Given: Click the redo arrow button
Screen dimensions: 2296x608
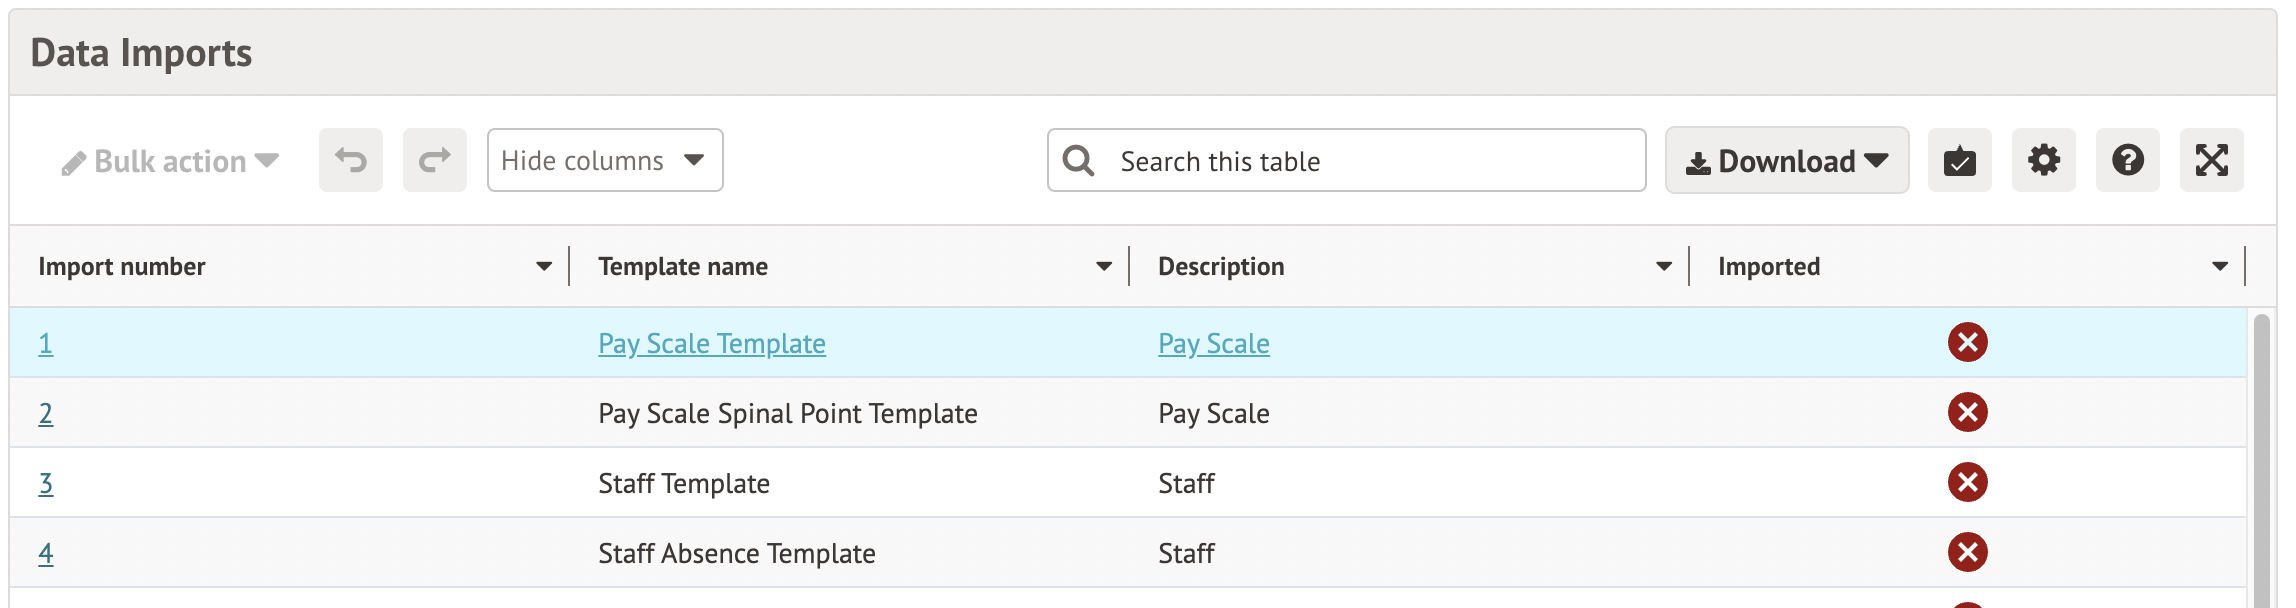Looking at the screenshot, I should (435, 160).
